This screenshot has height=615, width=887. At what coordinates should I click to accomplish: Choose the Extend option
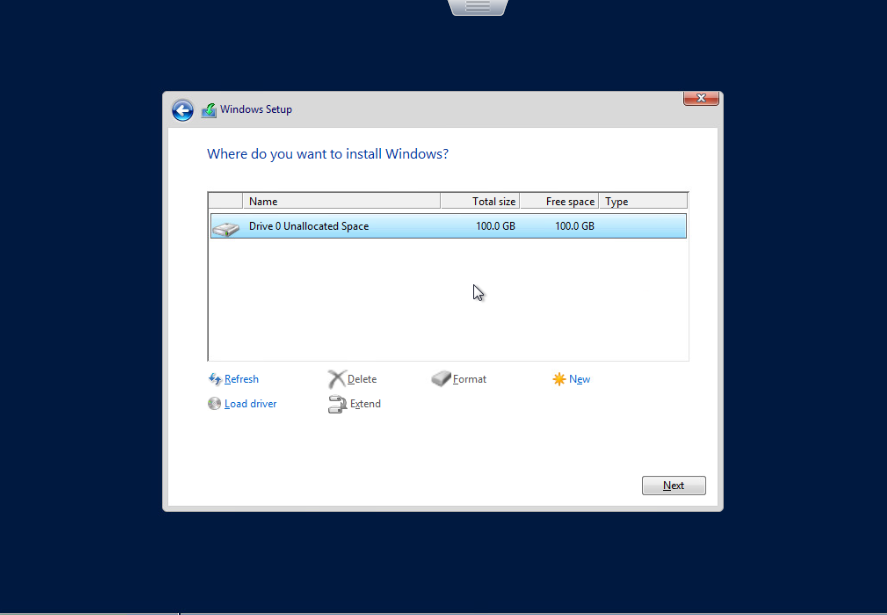tap(365, 403)
